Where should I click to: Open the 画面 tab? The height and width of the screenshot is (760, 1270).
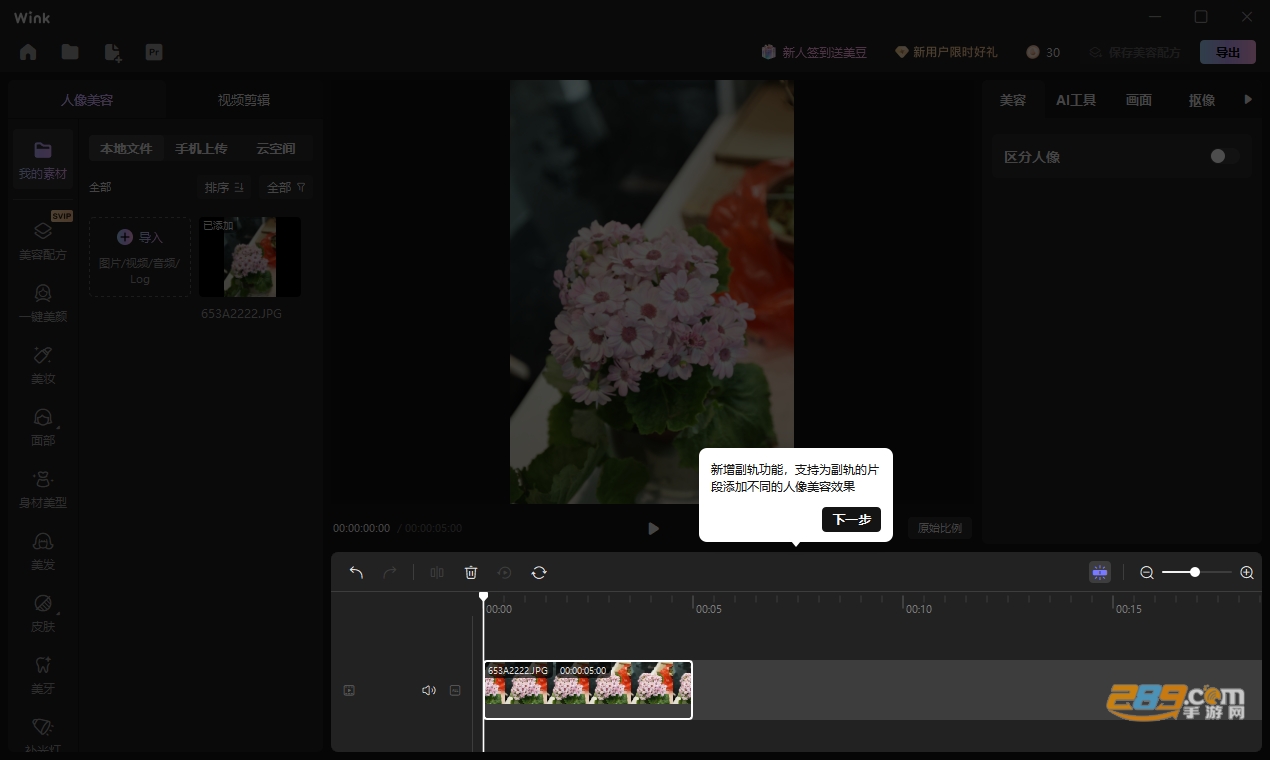click(x=1139, y=100)
